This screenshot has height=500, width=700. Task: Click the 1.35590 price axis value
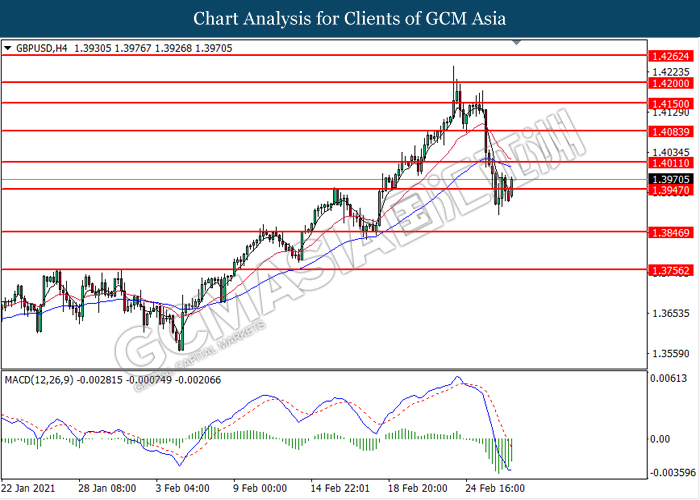click(671, 354)
